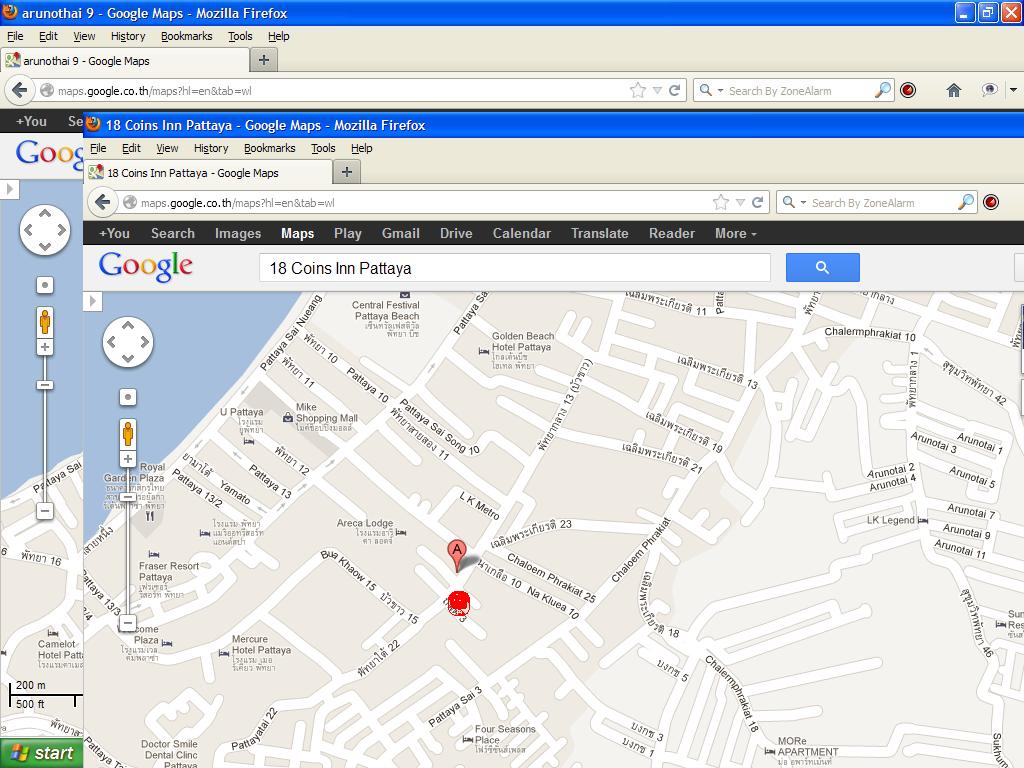Select the 18 Coins Inn Pattaya tab
The width and height of the screenshot is (1024, 768).
208,172
